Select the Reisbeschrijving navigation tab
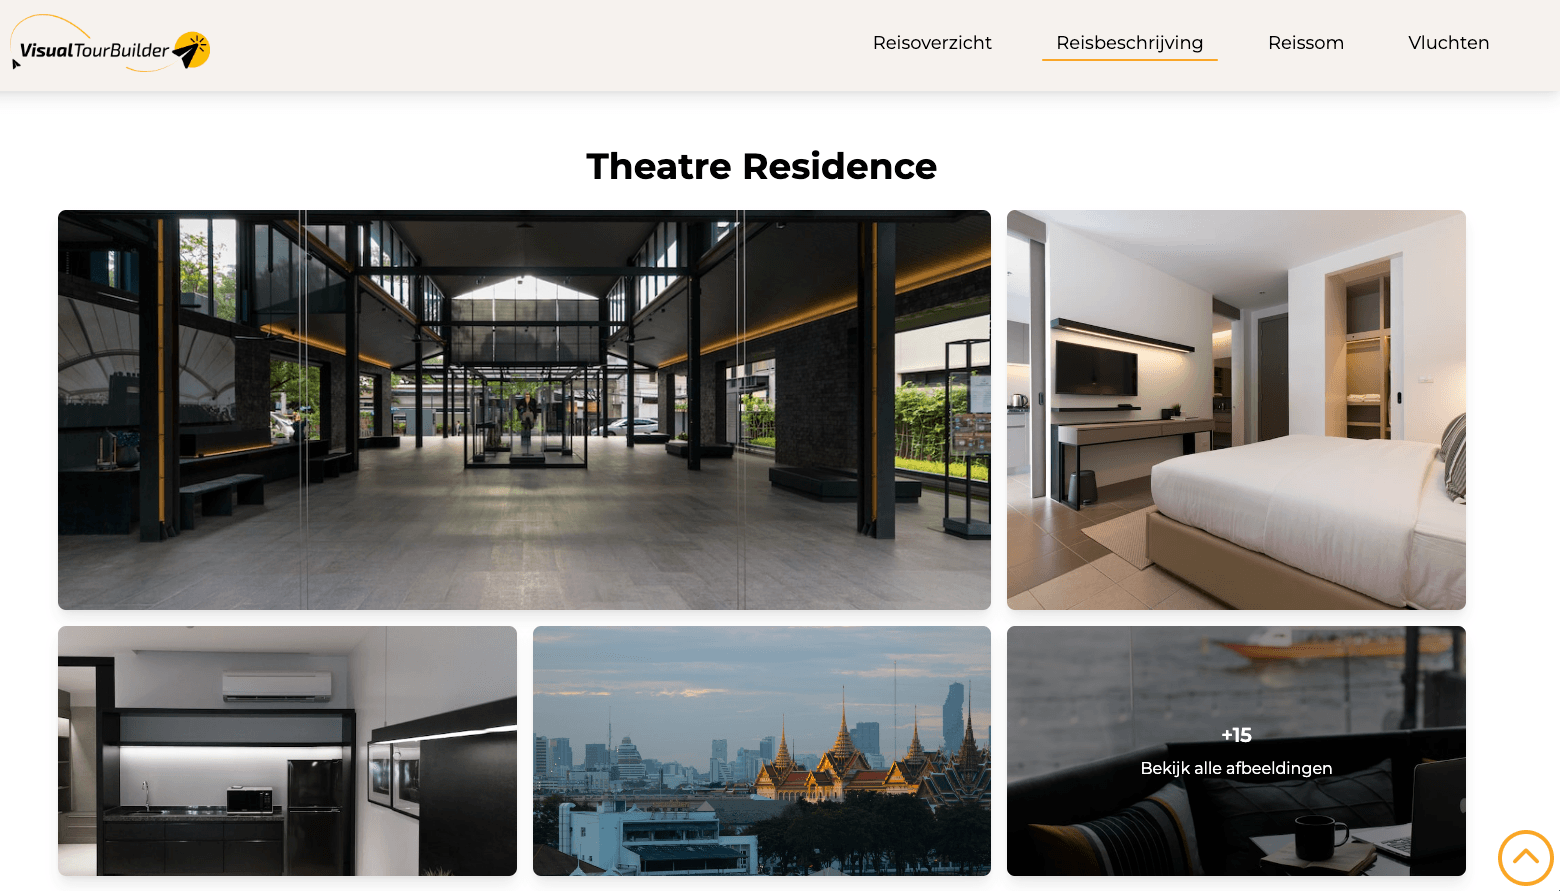Screen dimensions: 1560x891 pos(1129,43)
